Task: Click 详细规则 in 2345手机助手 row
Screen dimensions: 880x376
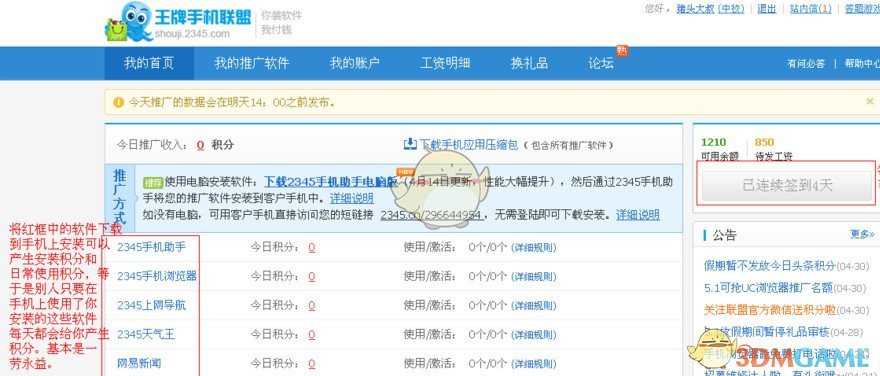Action: click(x=534, y=247)
